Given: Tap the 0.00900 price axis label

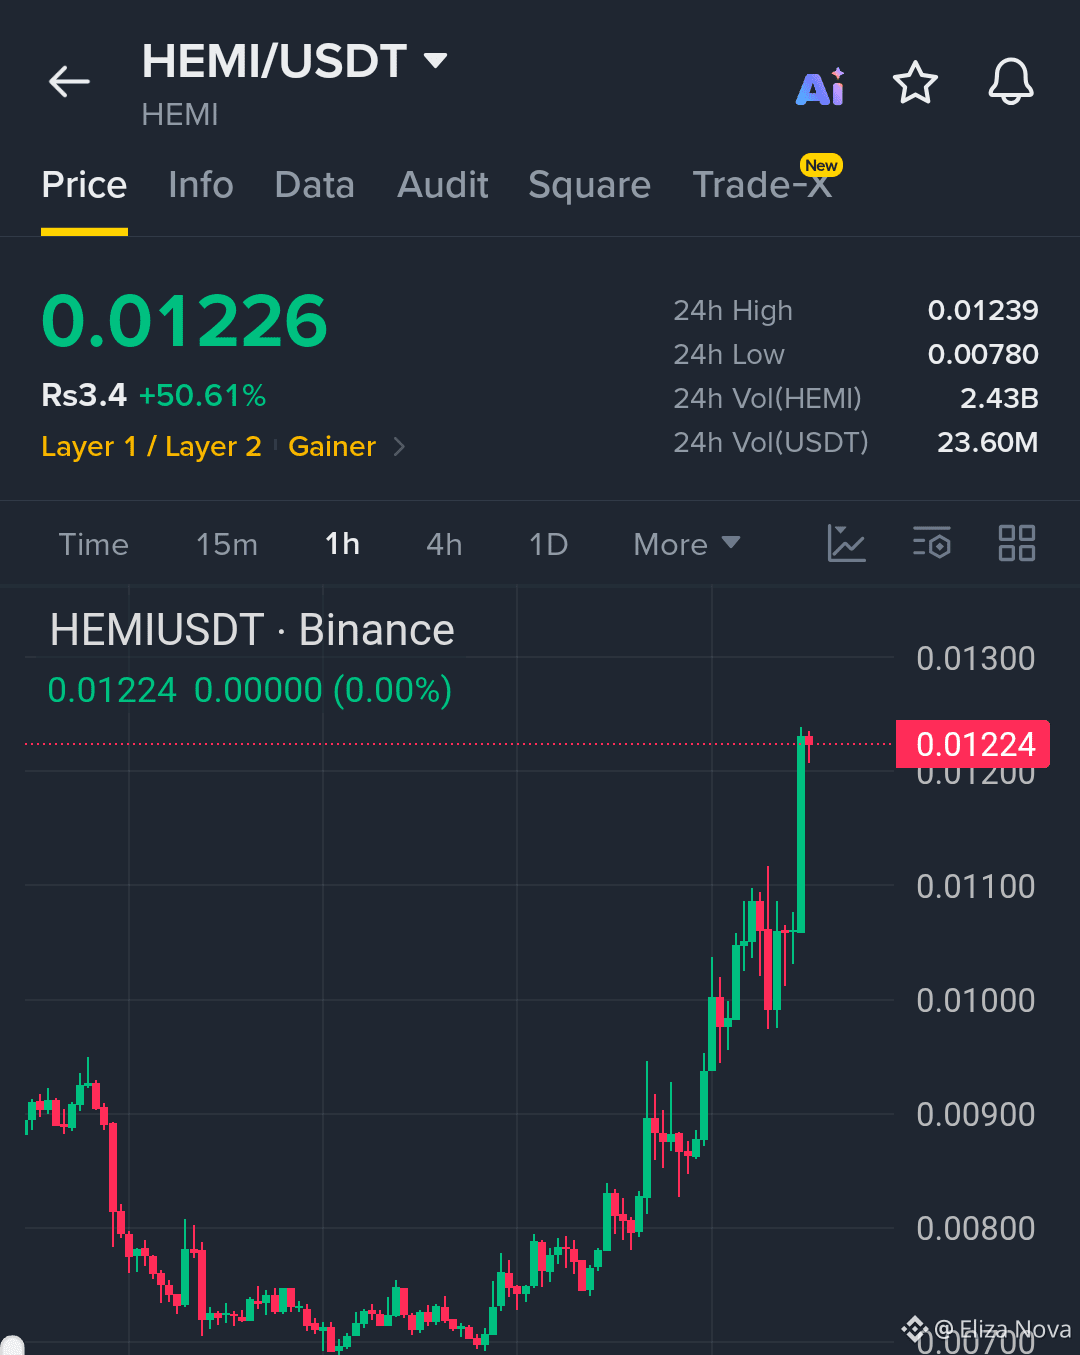Looking at the screenshot, I should coord(976,1115).
